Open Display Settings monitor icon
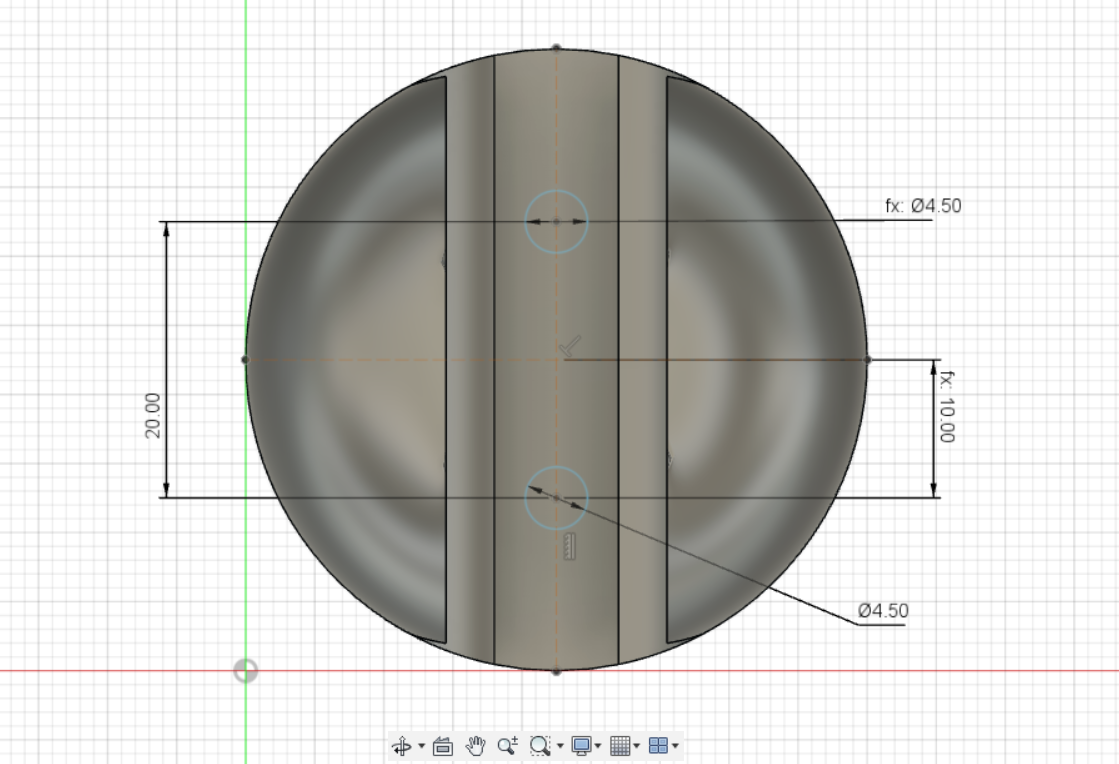Image resolution: width=1119 pixels, height=764 pixels. coord(581,746)
